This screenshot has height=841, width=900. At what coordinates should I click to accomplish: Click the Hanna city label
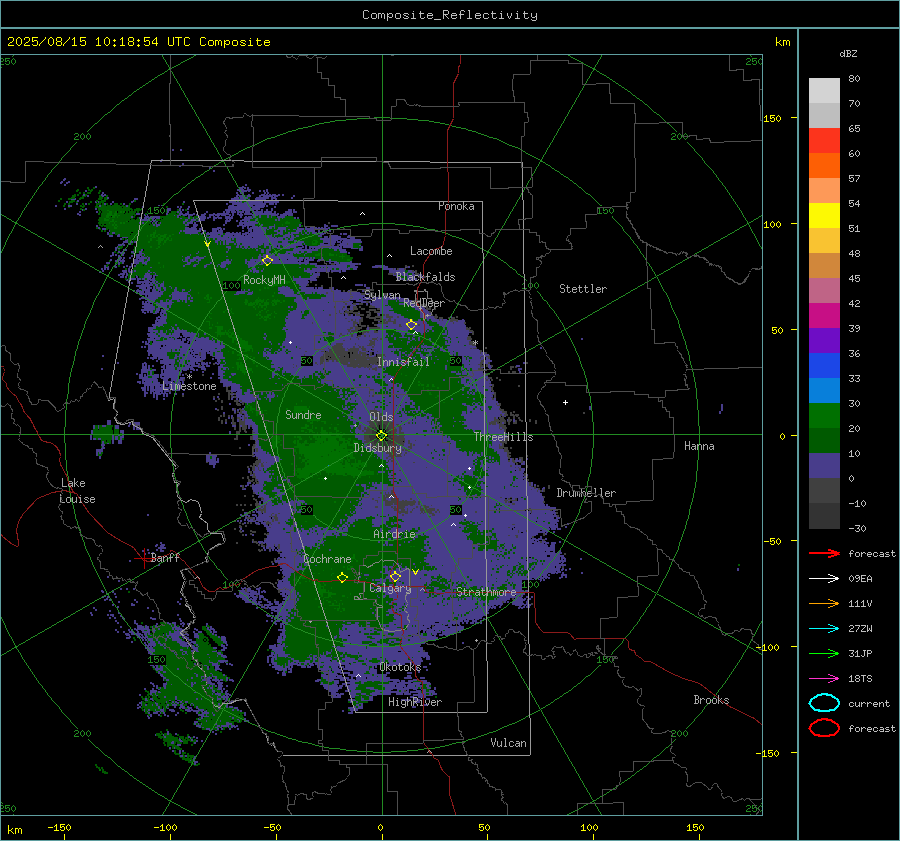click(699, 446)
